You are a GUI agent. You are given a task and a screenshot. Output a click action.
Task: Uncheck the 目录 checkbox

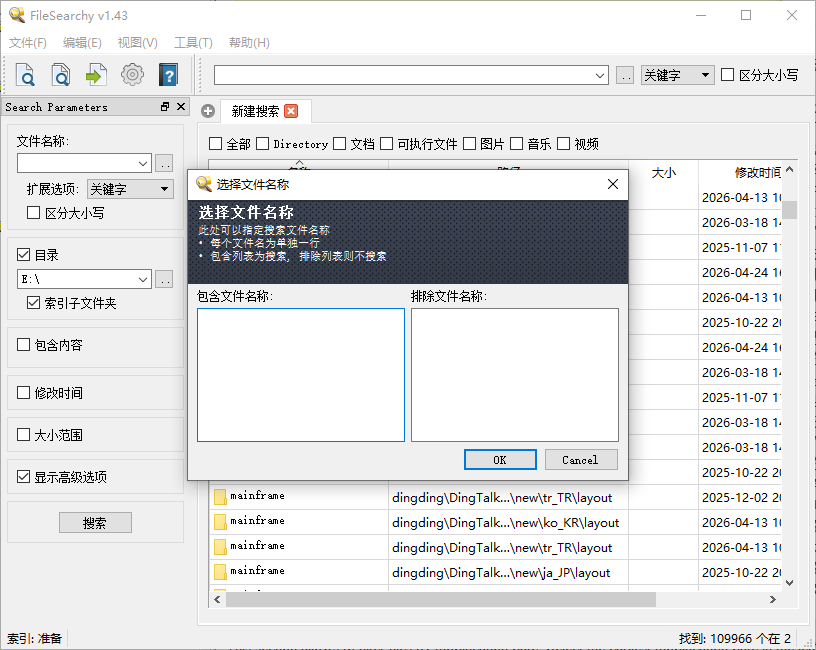coord(23,254)
